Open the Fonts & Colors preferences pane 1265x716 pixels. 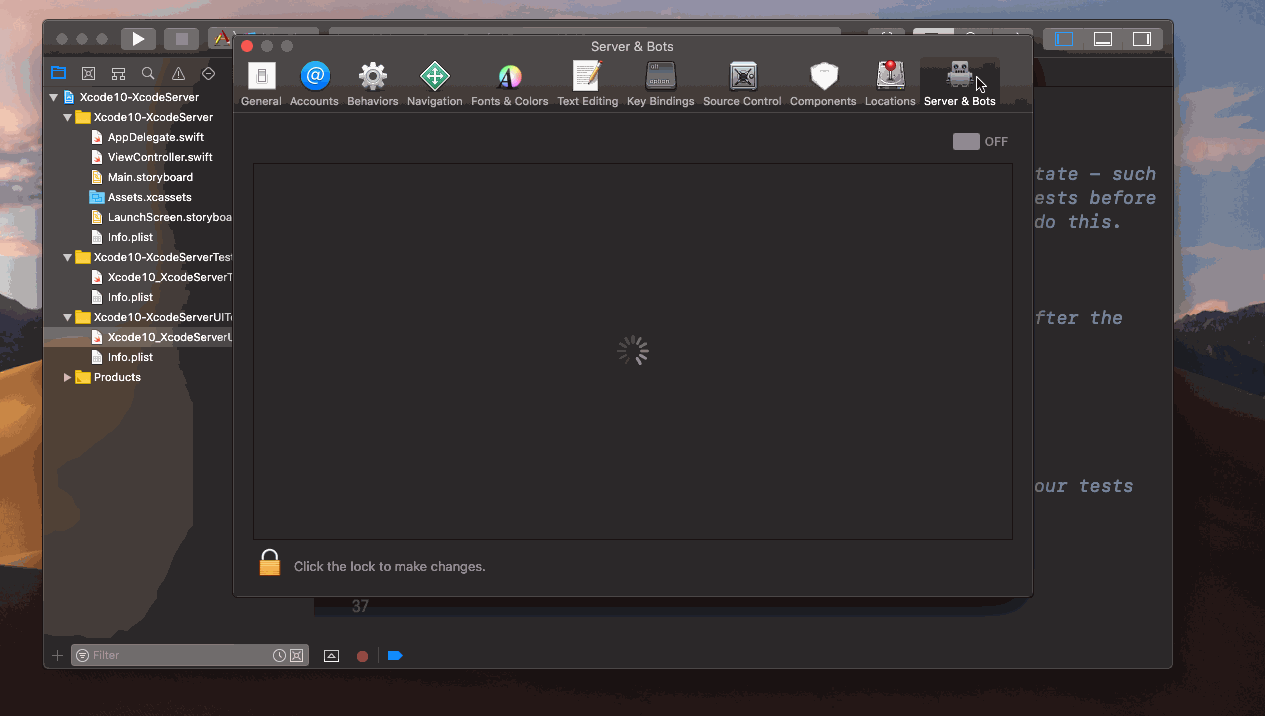tap(510, 84)
